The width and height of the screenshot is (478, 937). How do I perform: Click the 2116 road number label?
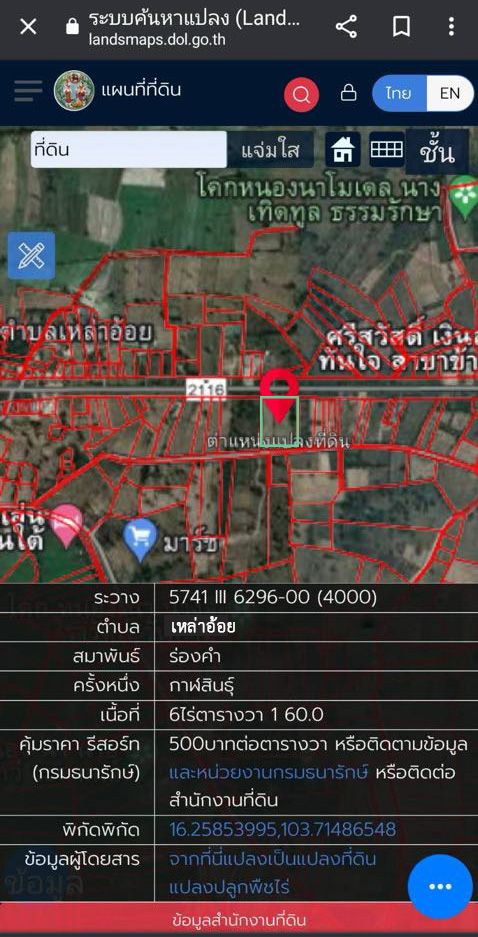[206, 388]
